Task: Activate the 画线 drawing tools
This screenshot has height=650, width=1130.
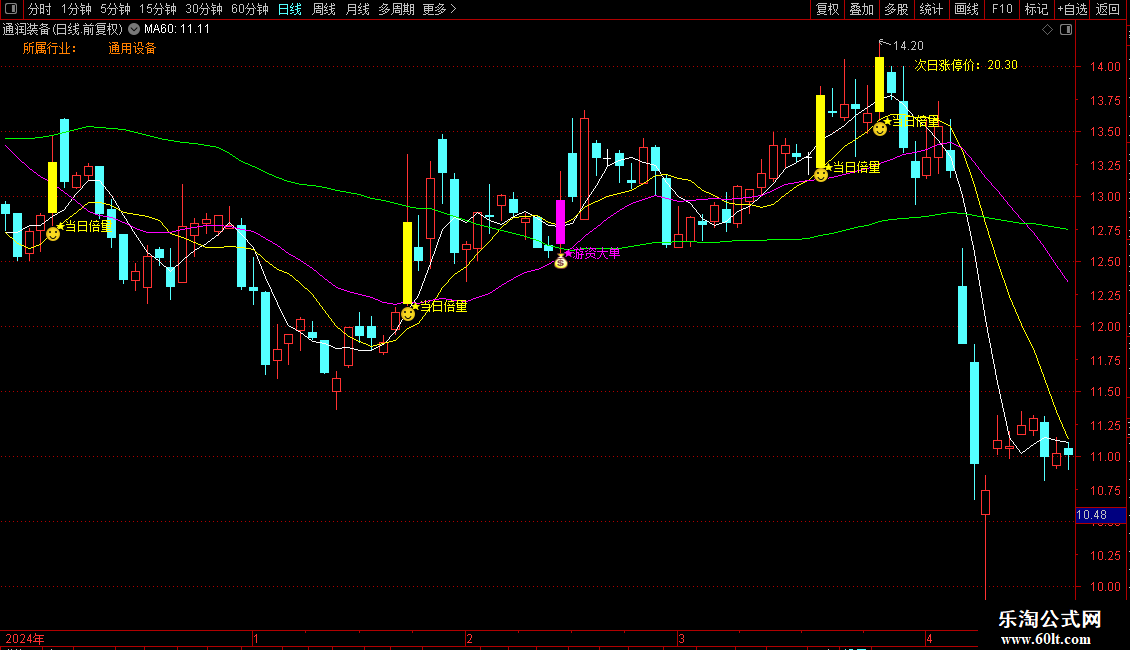Action: point(966,9)
